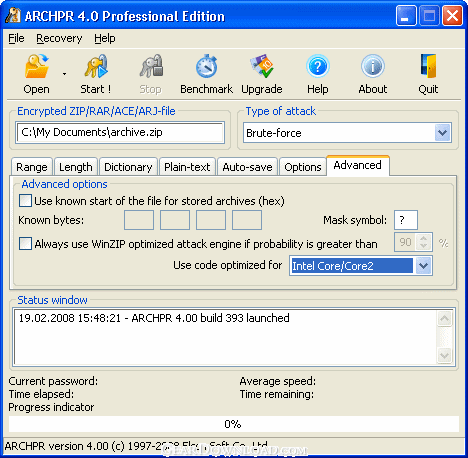The width and height of the screenshot is (468, 458).
Task: Click Status window scrollbar up arrow
Action: point(444,319)
